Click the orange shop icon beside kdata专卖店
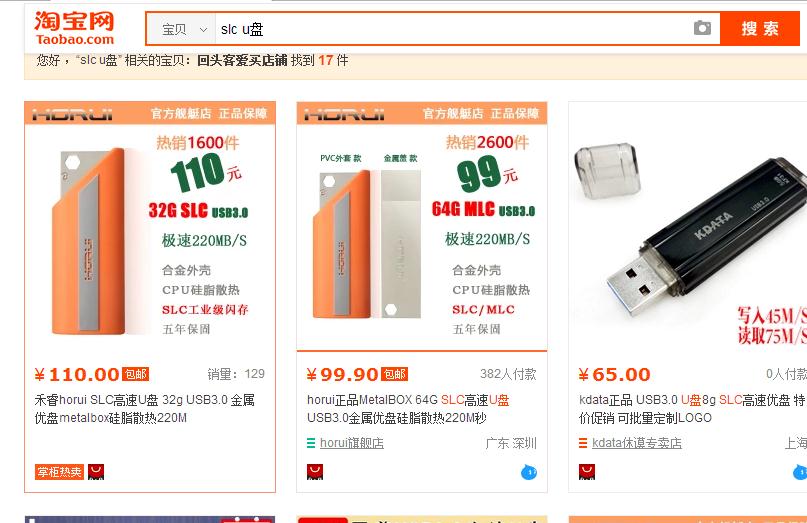The width and height of the screenshot is (807, 523). pos(583,443)
